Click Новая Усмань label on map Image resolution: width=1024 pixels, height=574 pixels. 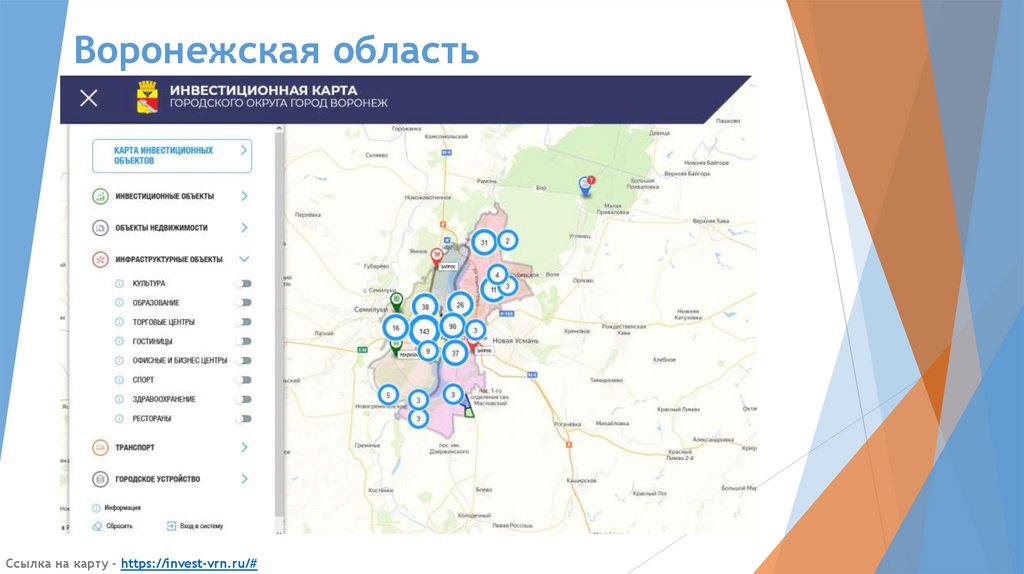[515, 341]
